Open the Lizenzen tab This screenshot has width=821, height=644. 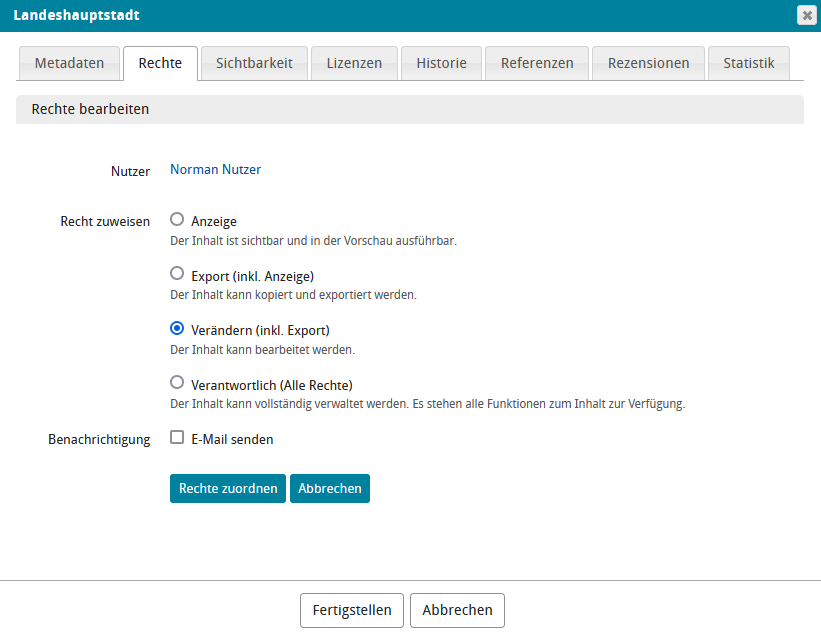(x=354, y=63)
